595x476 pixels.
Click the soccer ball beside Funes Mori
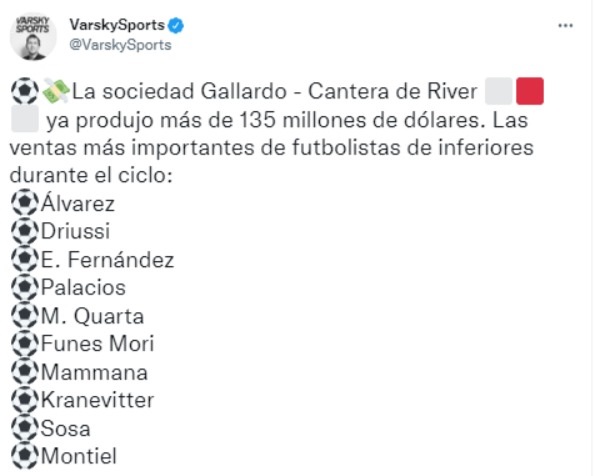coord(25,343)
